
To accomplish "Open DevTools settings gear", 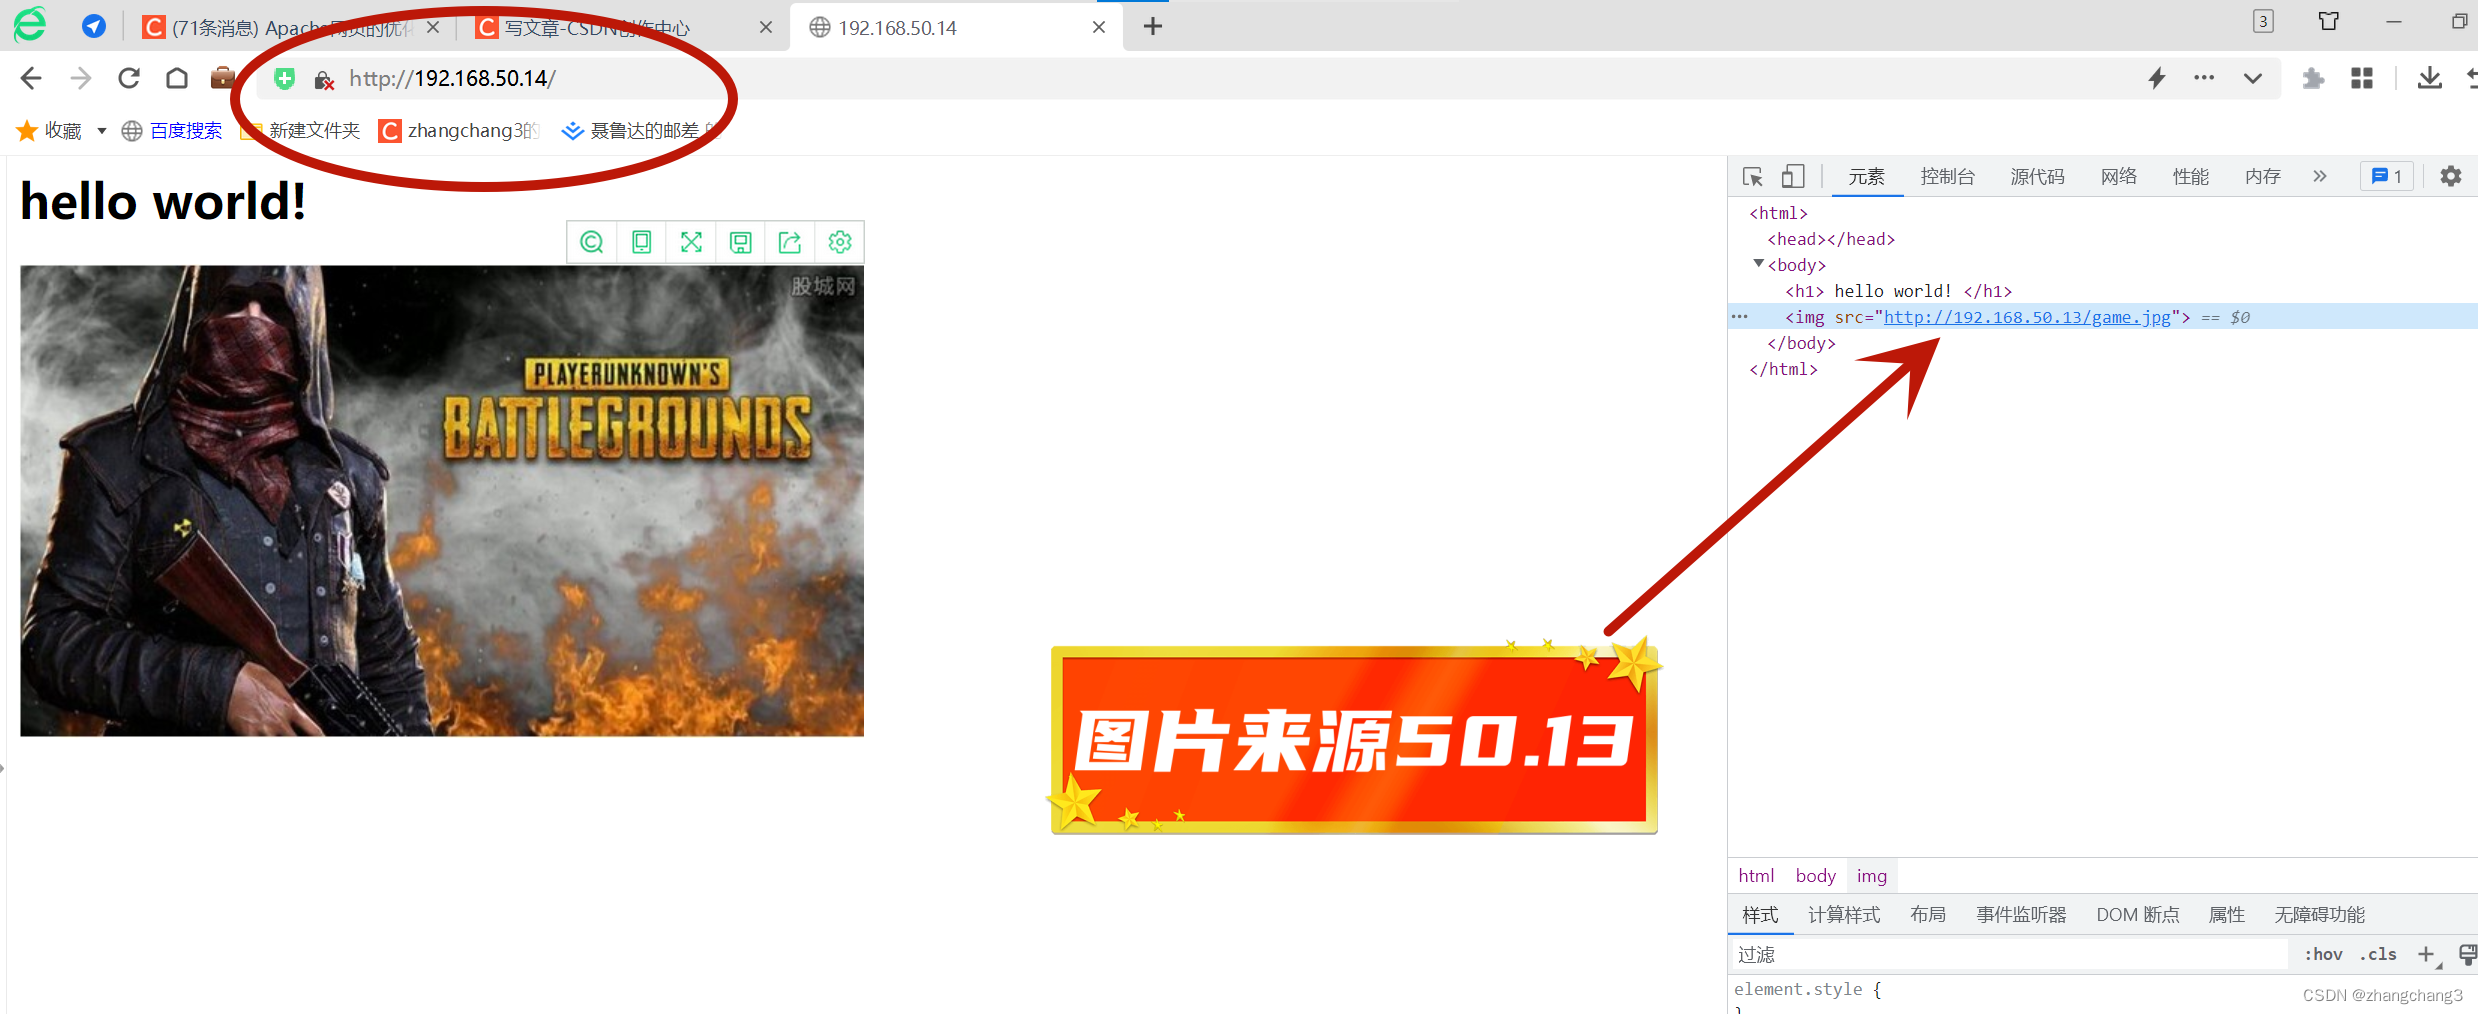I will click(x=2451, y=177).
